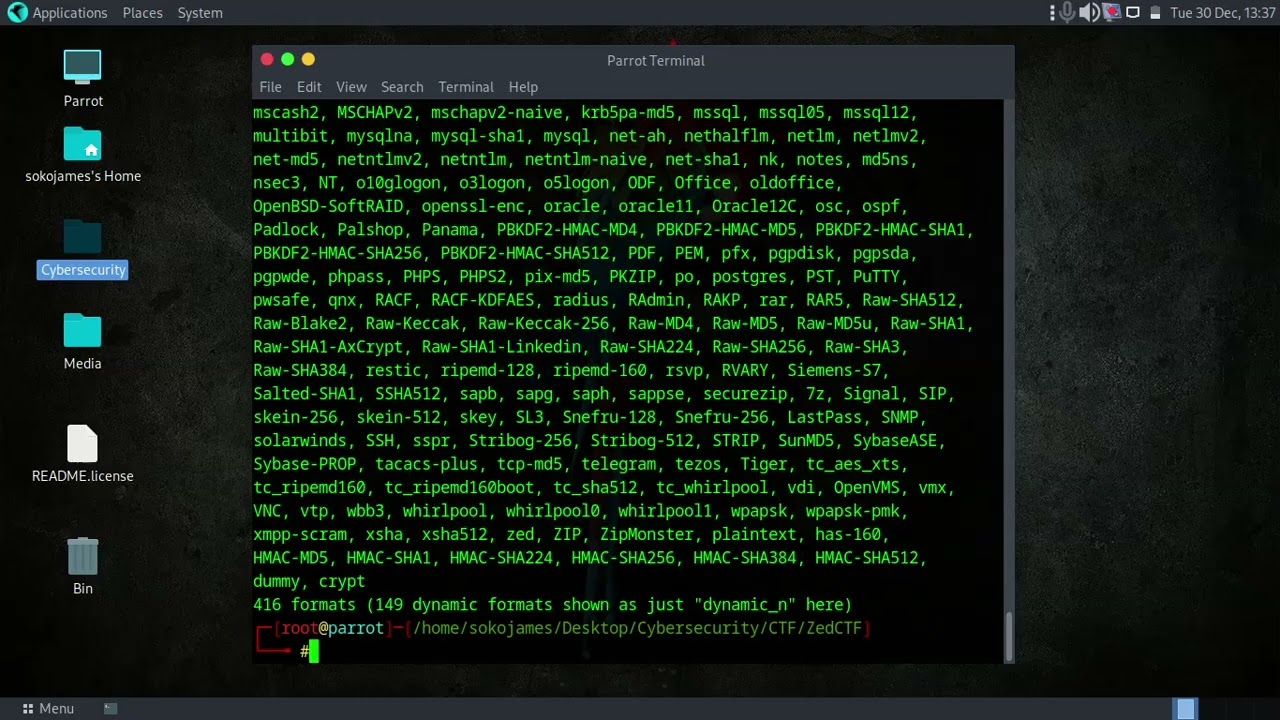This screenshot has height=720, width=1280.
Task: Open the Terminal menu in menubar
Action: tap(466, 87)
